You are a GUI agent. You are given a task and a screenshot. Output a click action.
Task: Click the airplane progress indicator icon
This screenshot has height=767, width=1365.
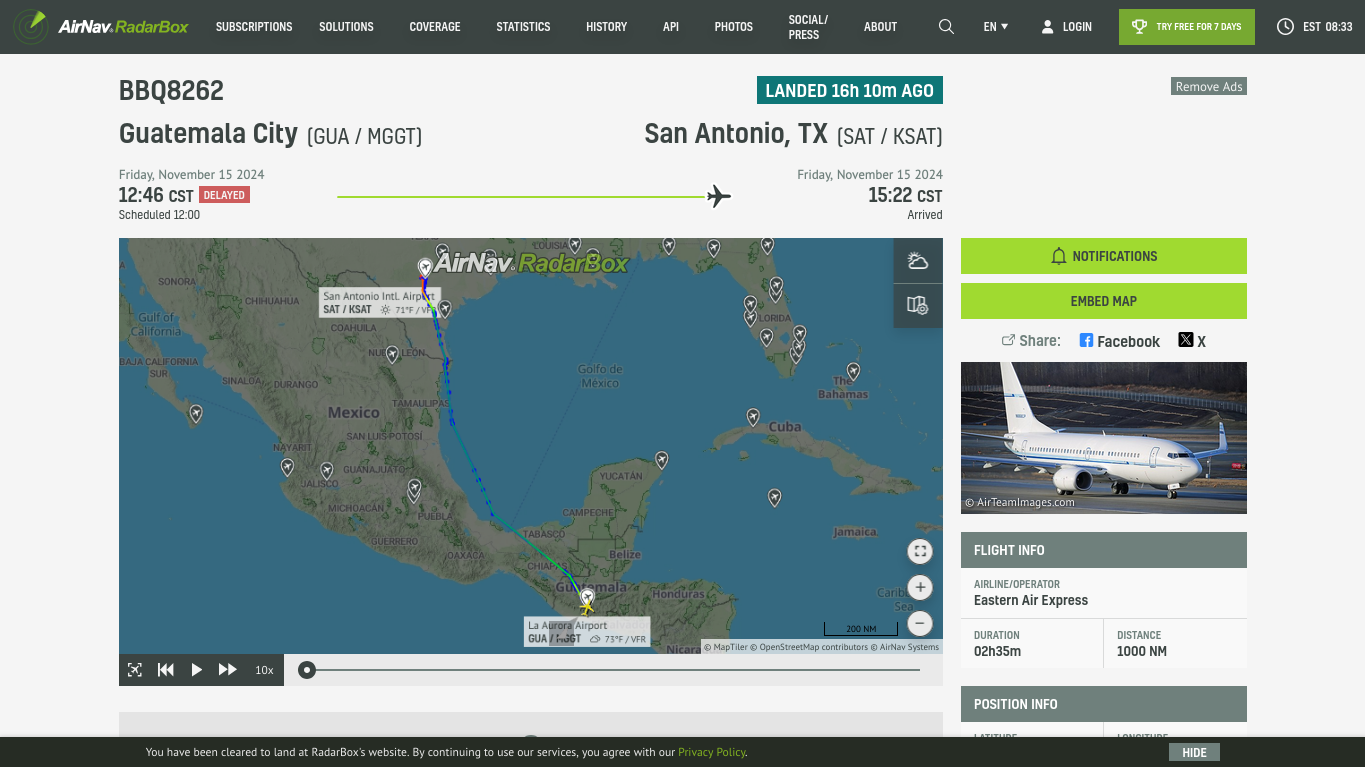tap(719, 196)
